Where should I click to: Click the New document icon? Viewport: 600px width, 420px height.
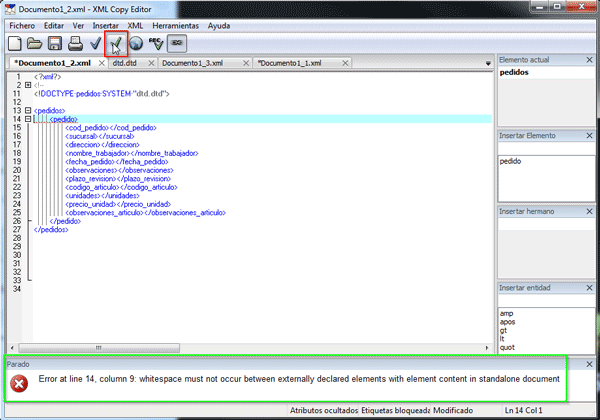coord(15,43)
